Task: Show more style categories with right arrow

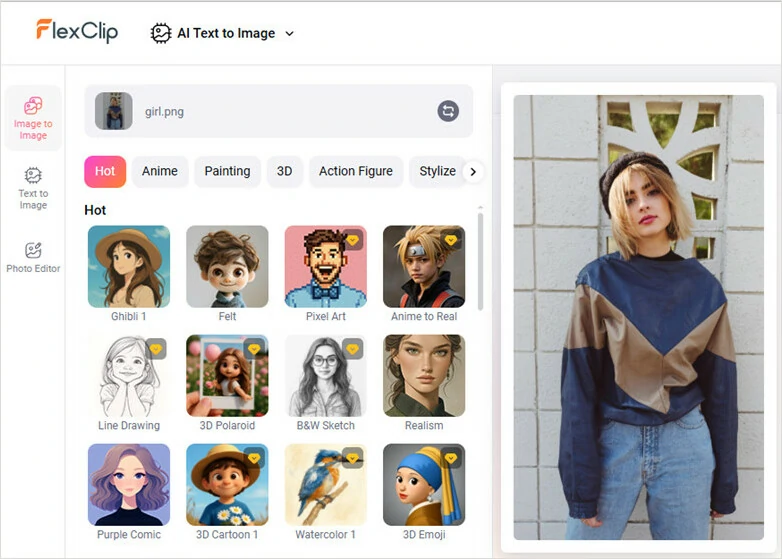Action: point(473,172)
